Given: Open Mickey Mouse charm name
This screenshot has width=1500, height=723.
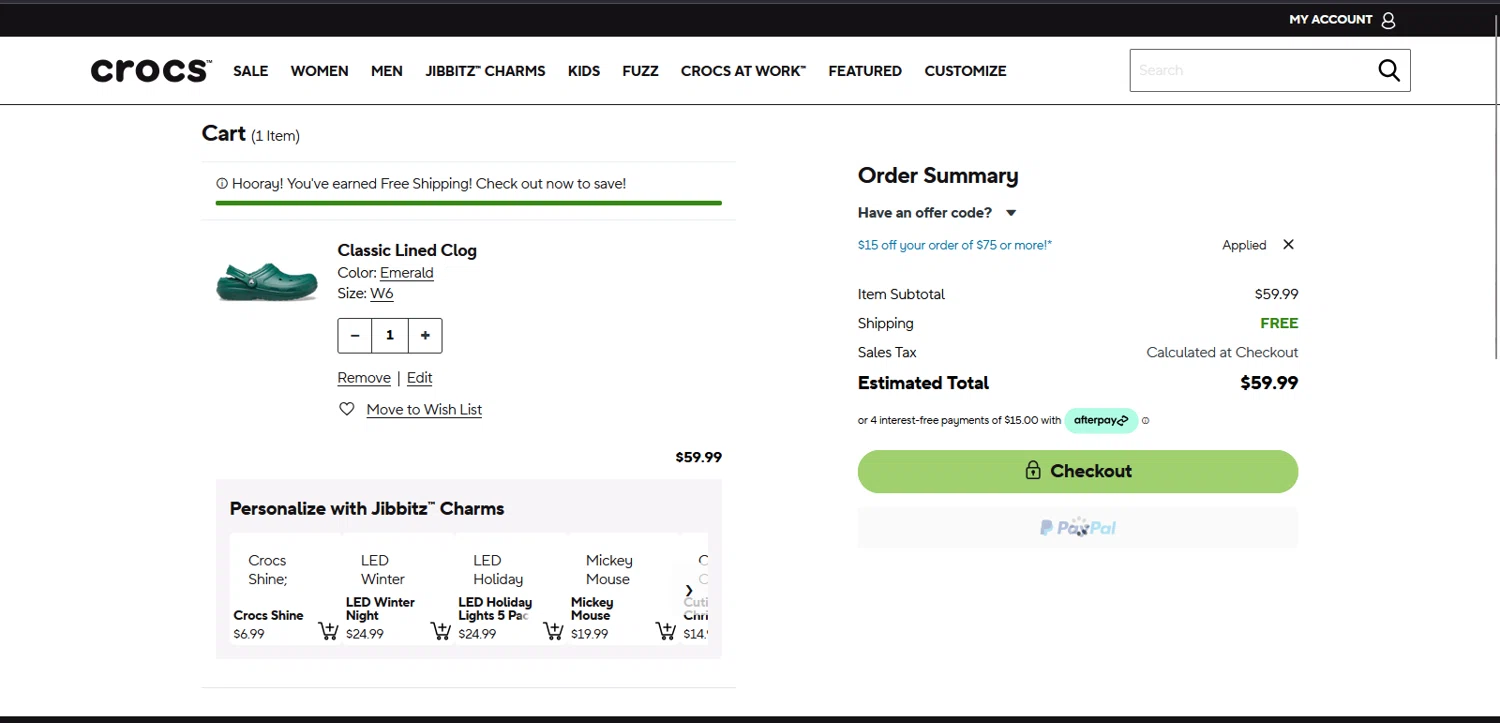Looking at the screenshot, I should point(592,609).
